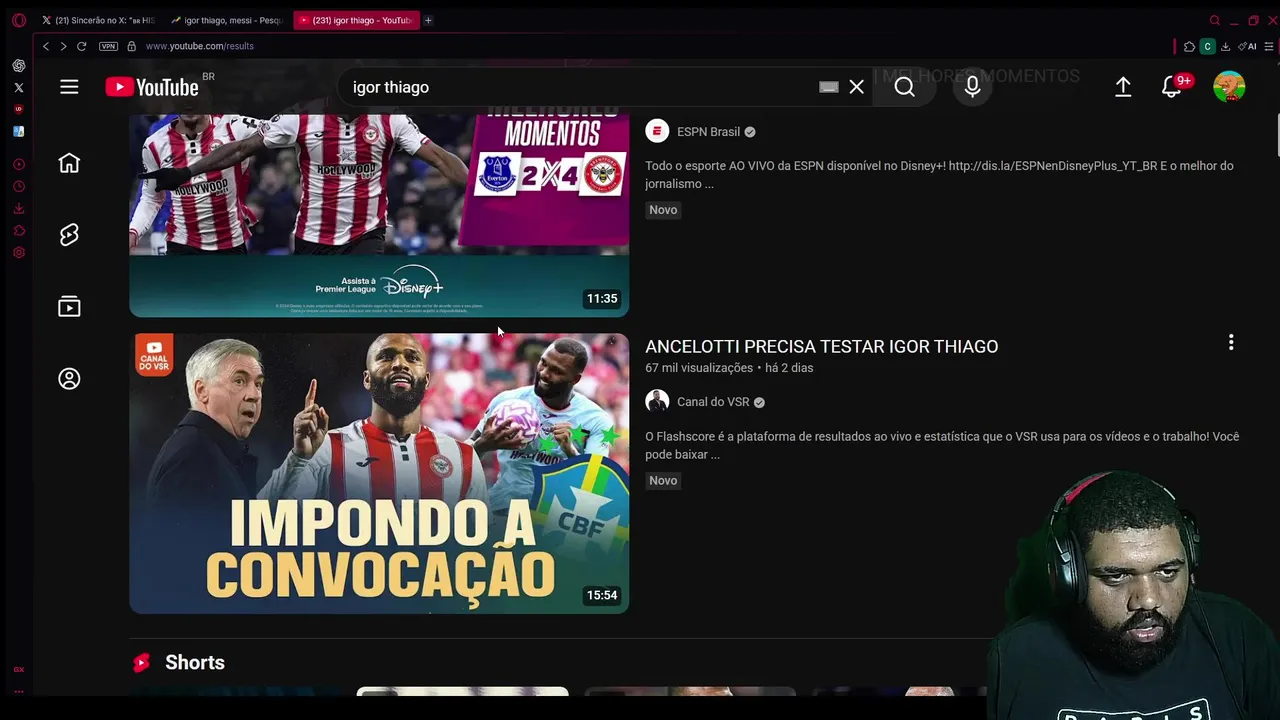This screenshot has height=720, width=1280.
Task: Open the Easy Setup sliders icon
Action: point(1269,46)
